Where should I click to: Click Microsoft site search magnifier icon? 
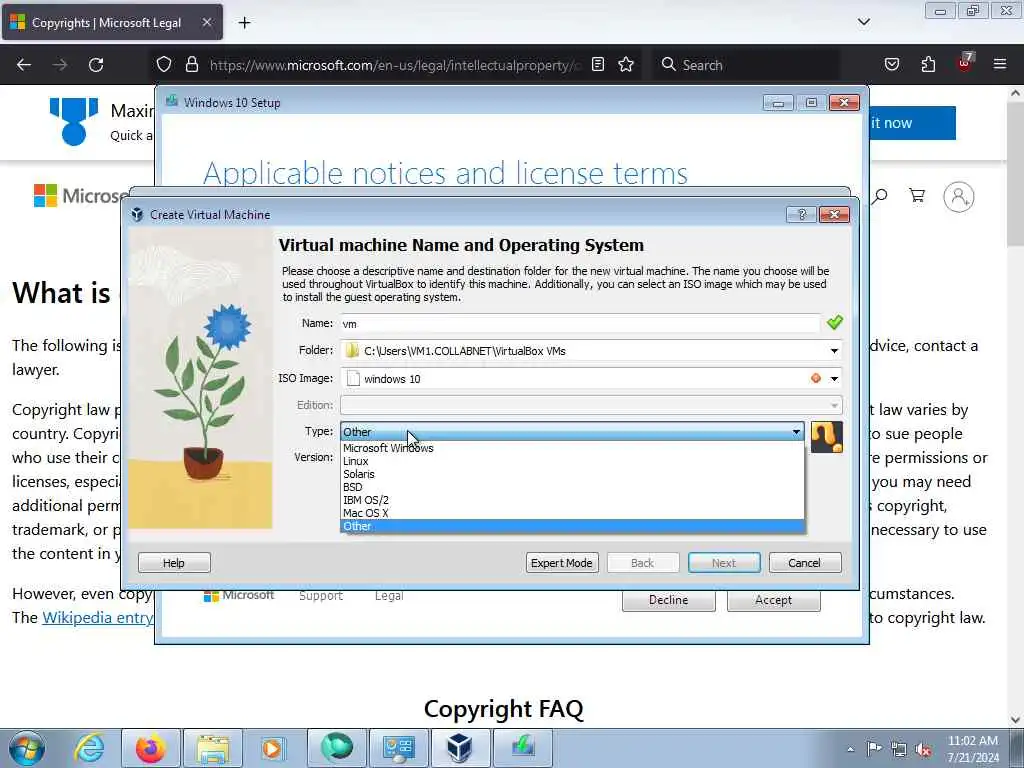[880, 196]
